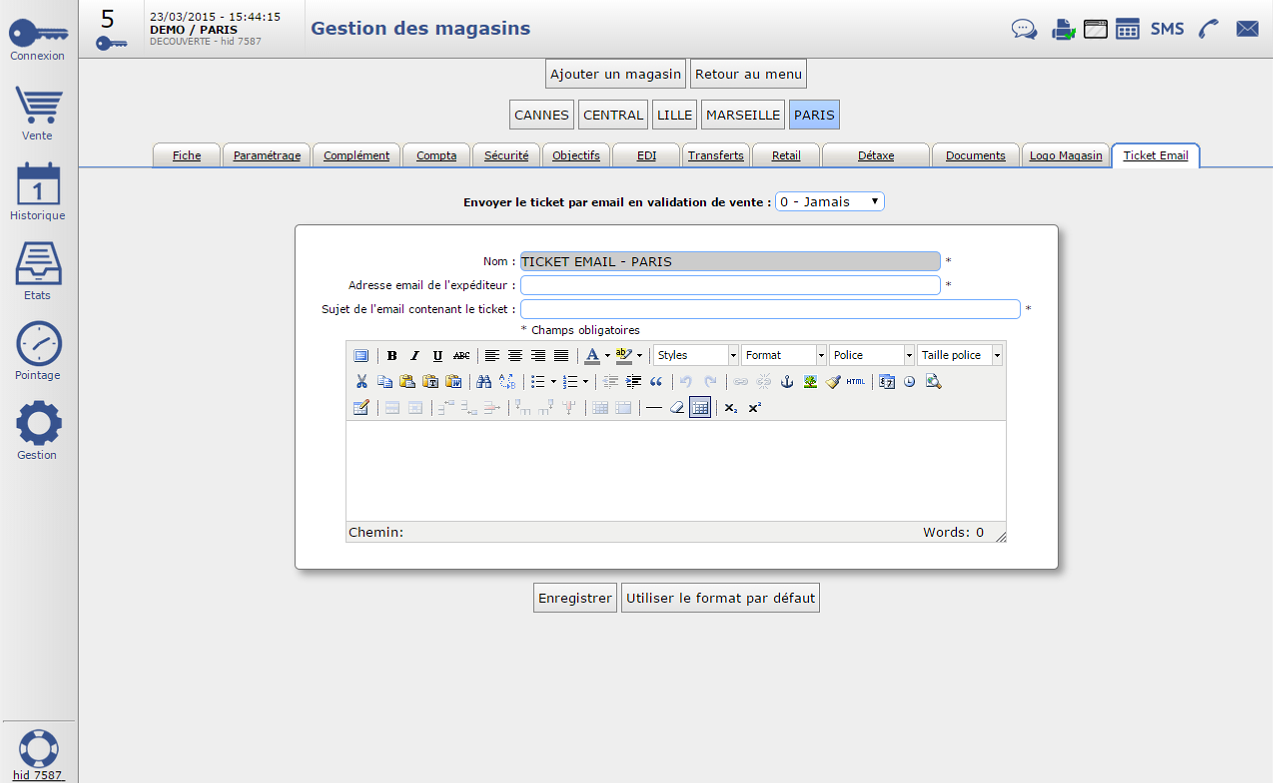Switch to the Paramétrage tab
Image resolution: width=1273 pixels, height=784 pixels.
click(266, 156)
